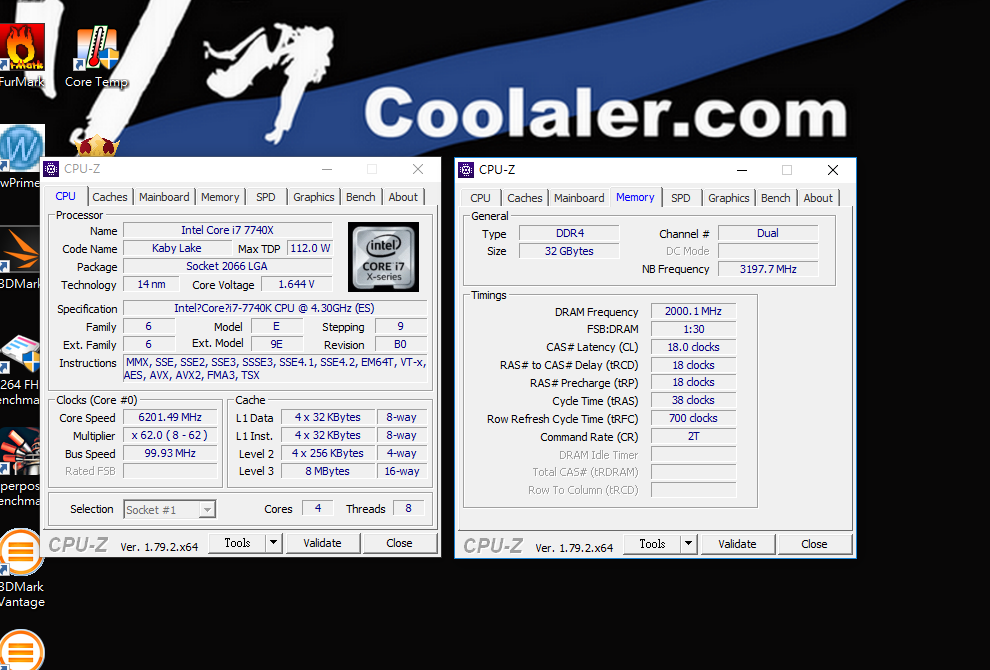The height and width of the screenshot is (670, 990).
Task: Click the FSB:DRAM value '1:30'
Action: (693, 329)
